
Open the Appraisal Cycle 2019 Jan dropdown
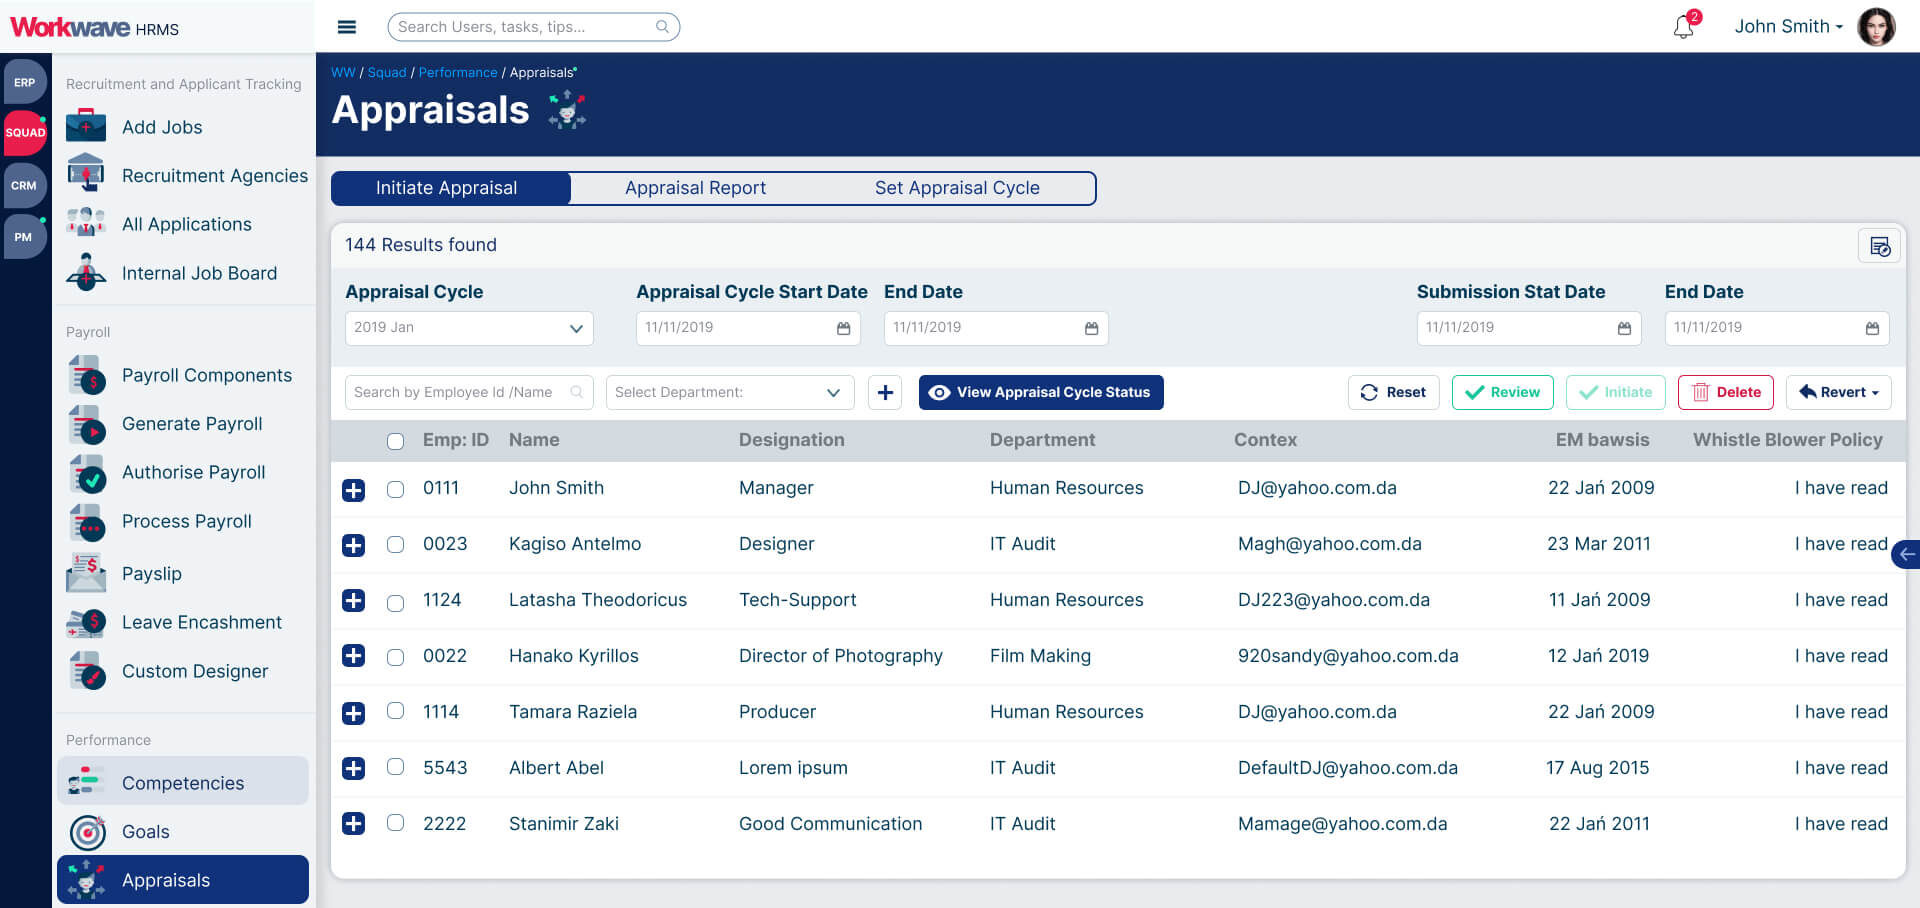[469, 328]
